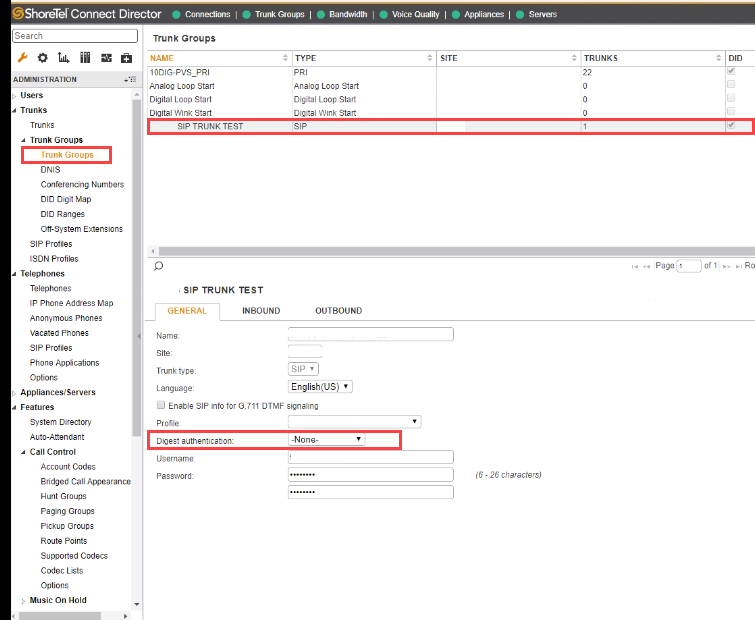Image resolution: width=755 pixels, height=620 pixels.
Task: Open DID Ranges in the sidebar
Action: 63,214
